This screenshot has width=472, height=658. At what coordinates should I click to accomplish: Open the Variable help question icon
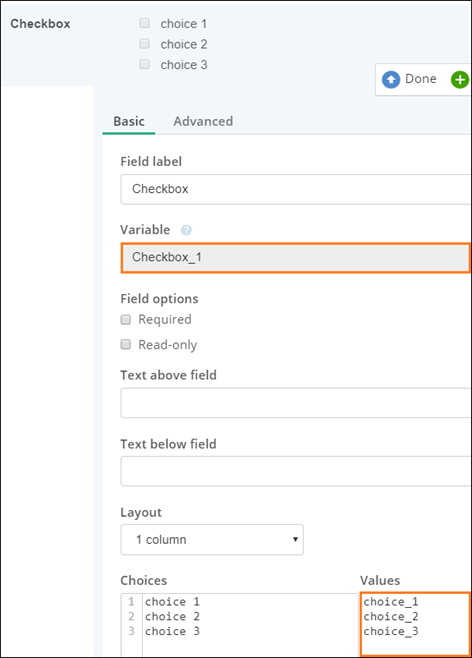(186, 230)
